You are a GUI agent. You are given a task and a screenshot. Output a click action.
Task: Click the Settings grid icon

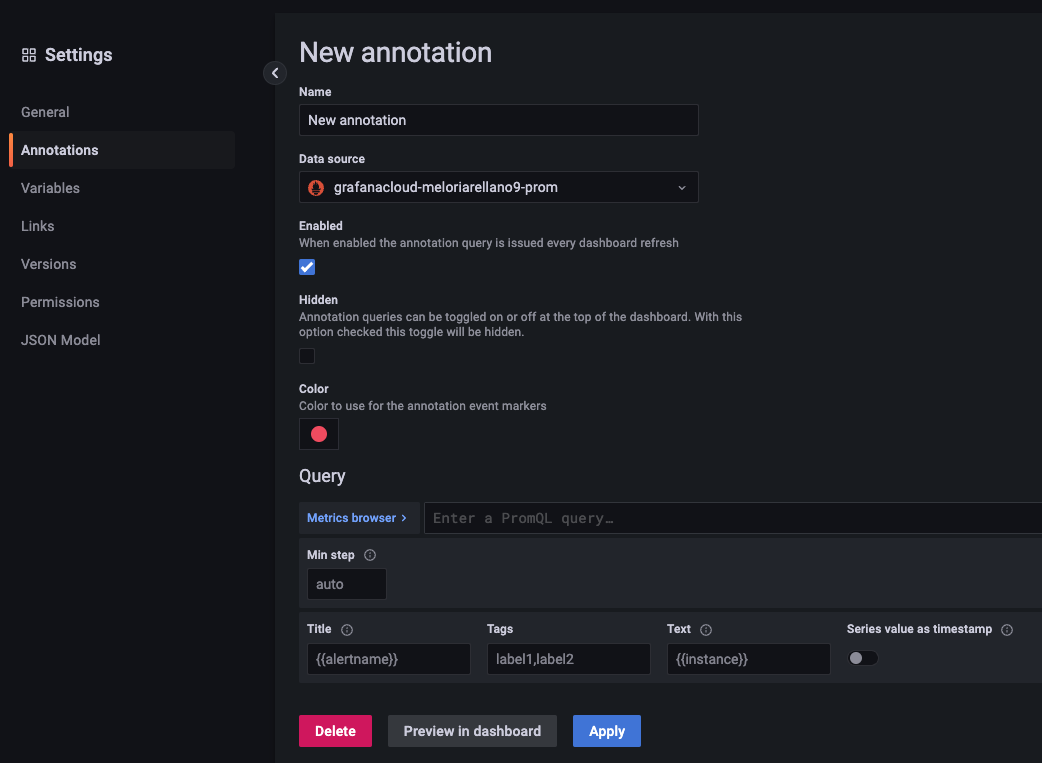click(29, 55)
